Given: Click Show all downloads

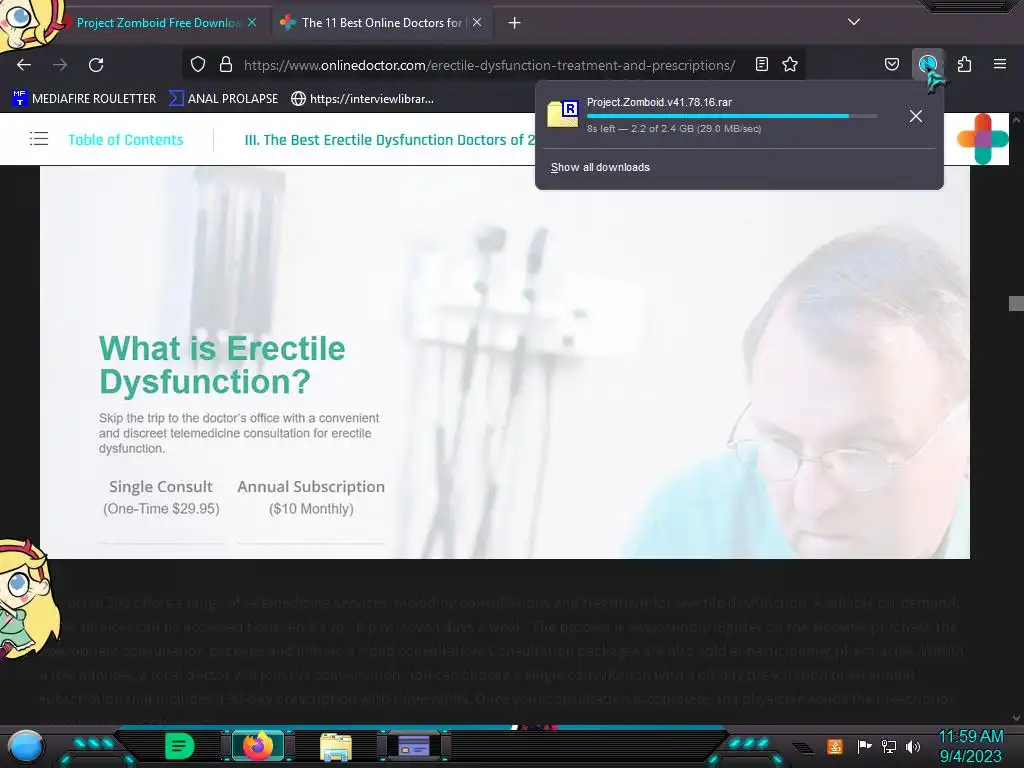Looking at the screenshot, I should pyautogui.click(x=600, y=167).
